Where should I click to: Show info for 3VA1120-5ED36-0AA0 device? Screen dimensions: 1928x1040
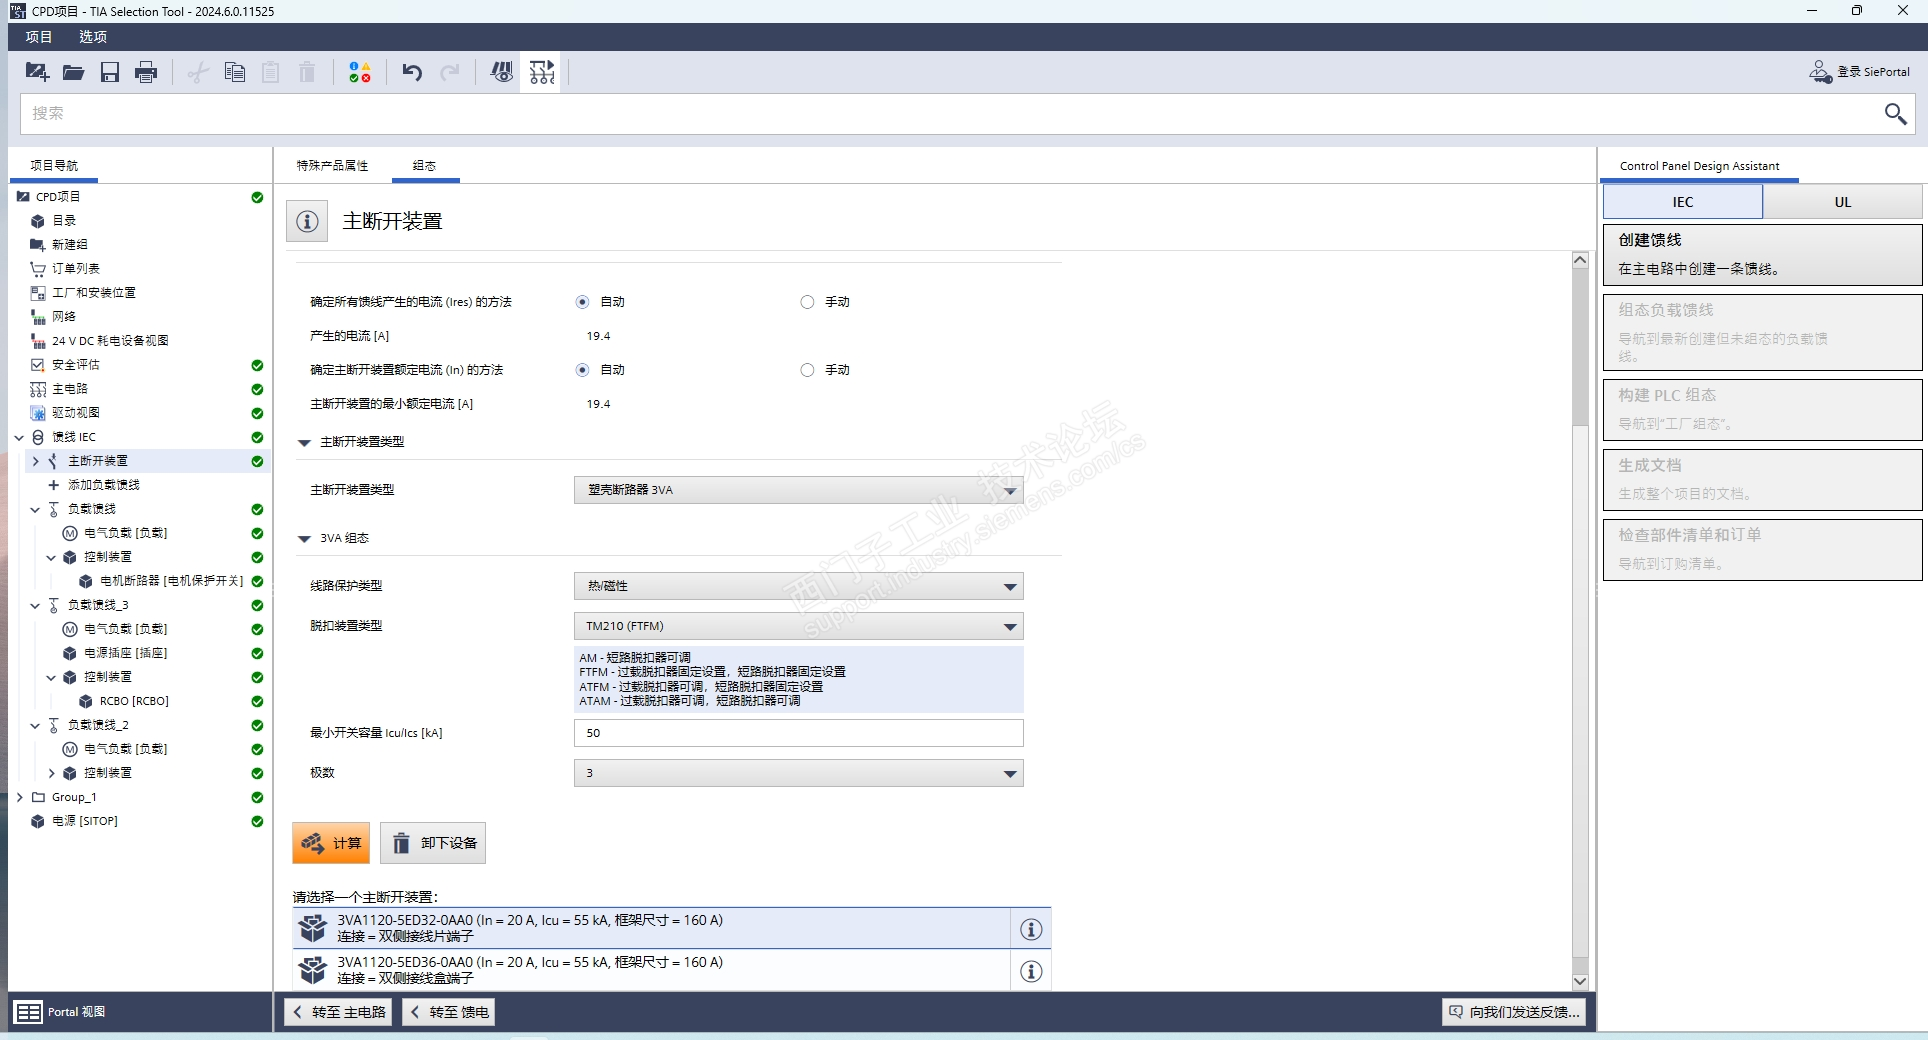1031,971
